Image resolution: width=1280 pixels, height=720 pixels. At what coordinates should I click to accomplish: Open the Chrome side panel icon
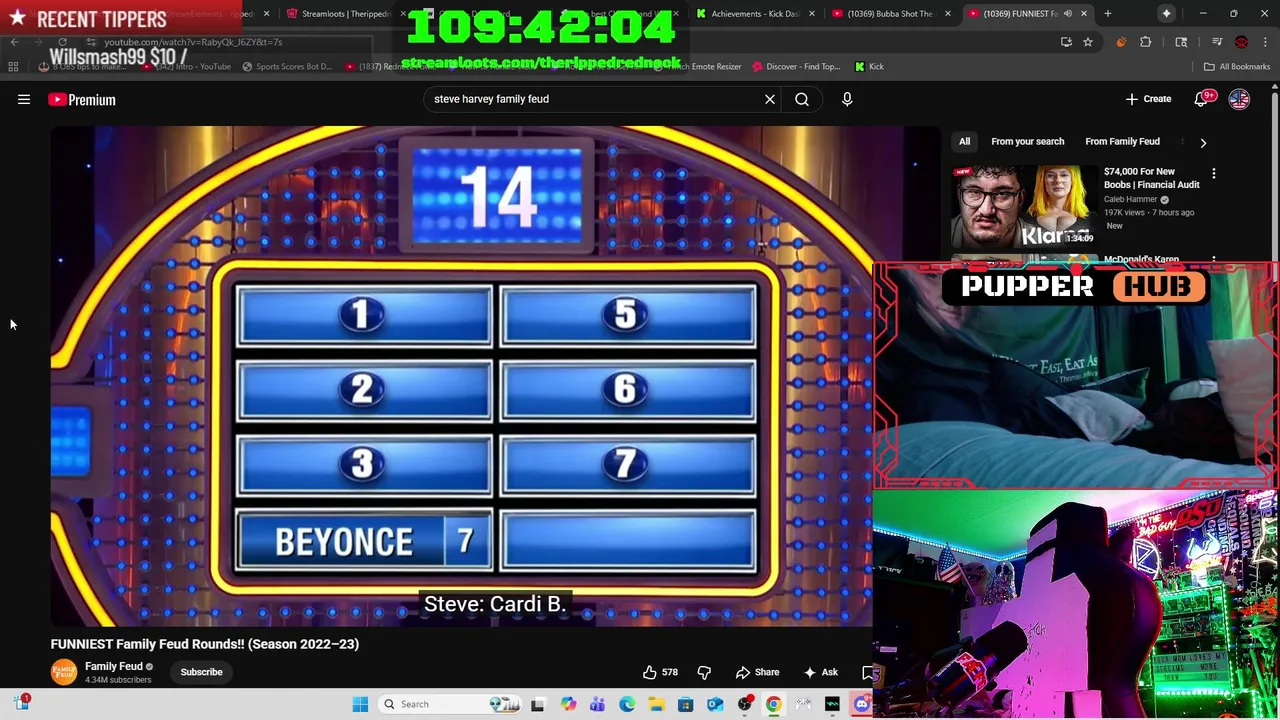pyautogui.click(x=1181, y=42)
